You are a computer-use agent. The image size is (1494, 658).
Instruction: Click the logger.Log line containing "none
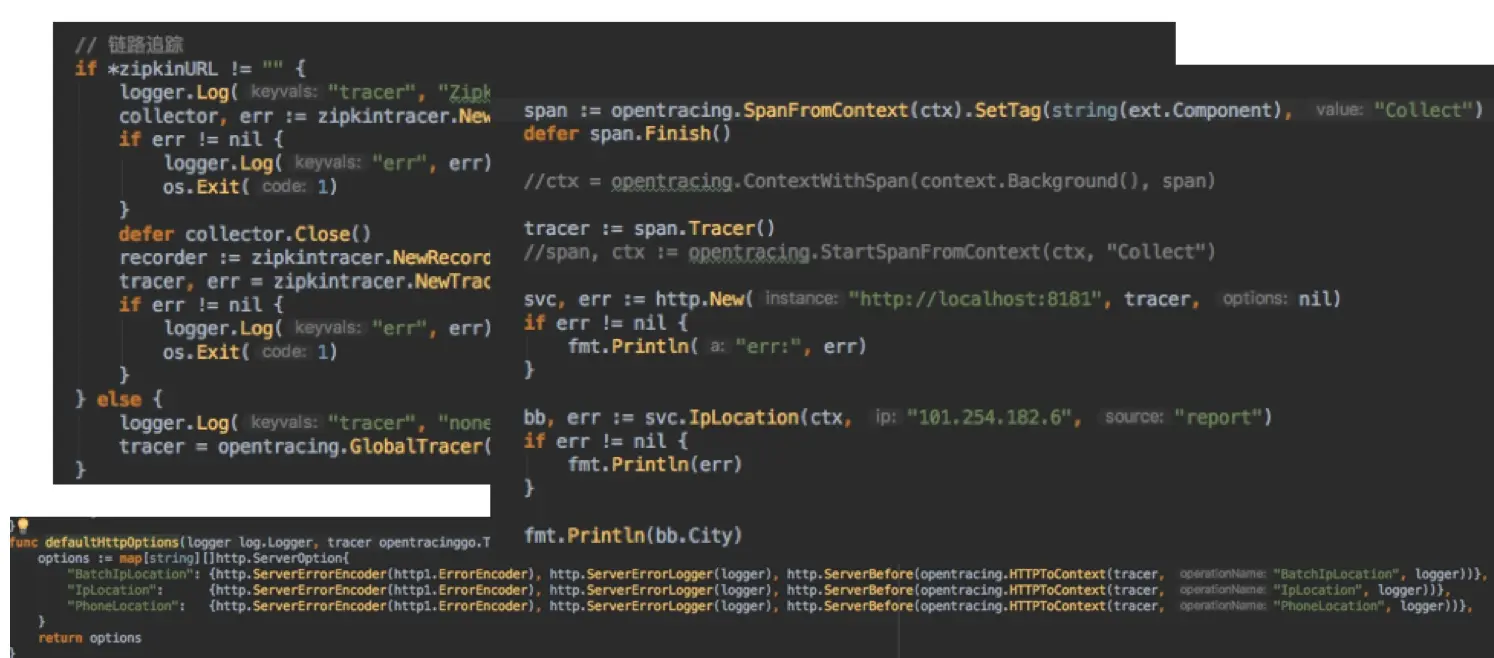coord(305,423)
